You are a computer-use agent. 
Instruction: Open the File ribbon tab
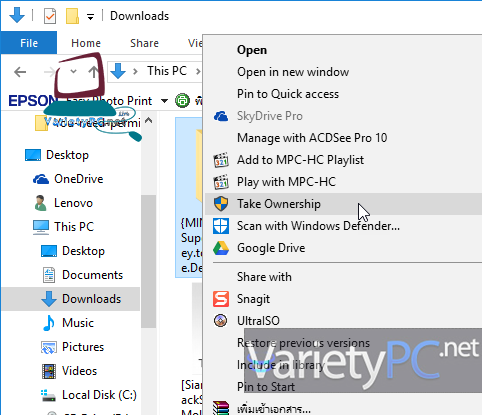[29, 43]
